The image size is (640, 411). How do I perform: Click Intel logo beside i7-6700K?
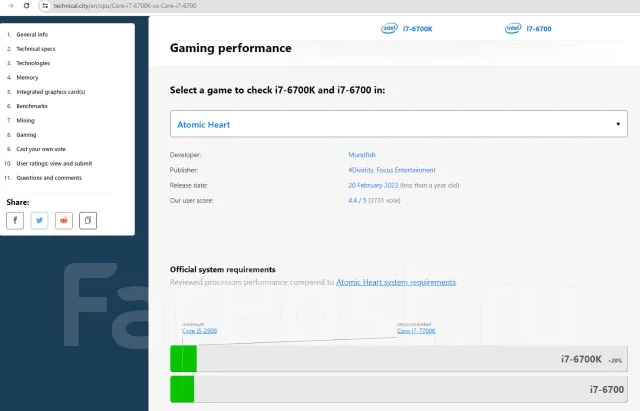389,28
